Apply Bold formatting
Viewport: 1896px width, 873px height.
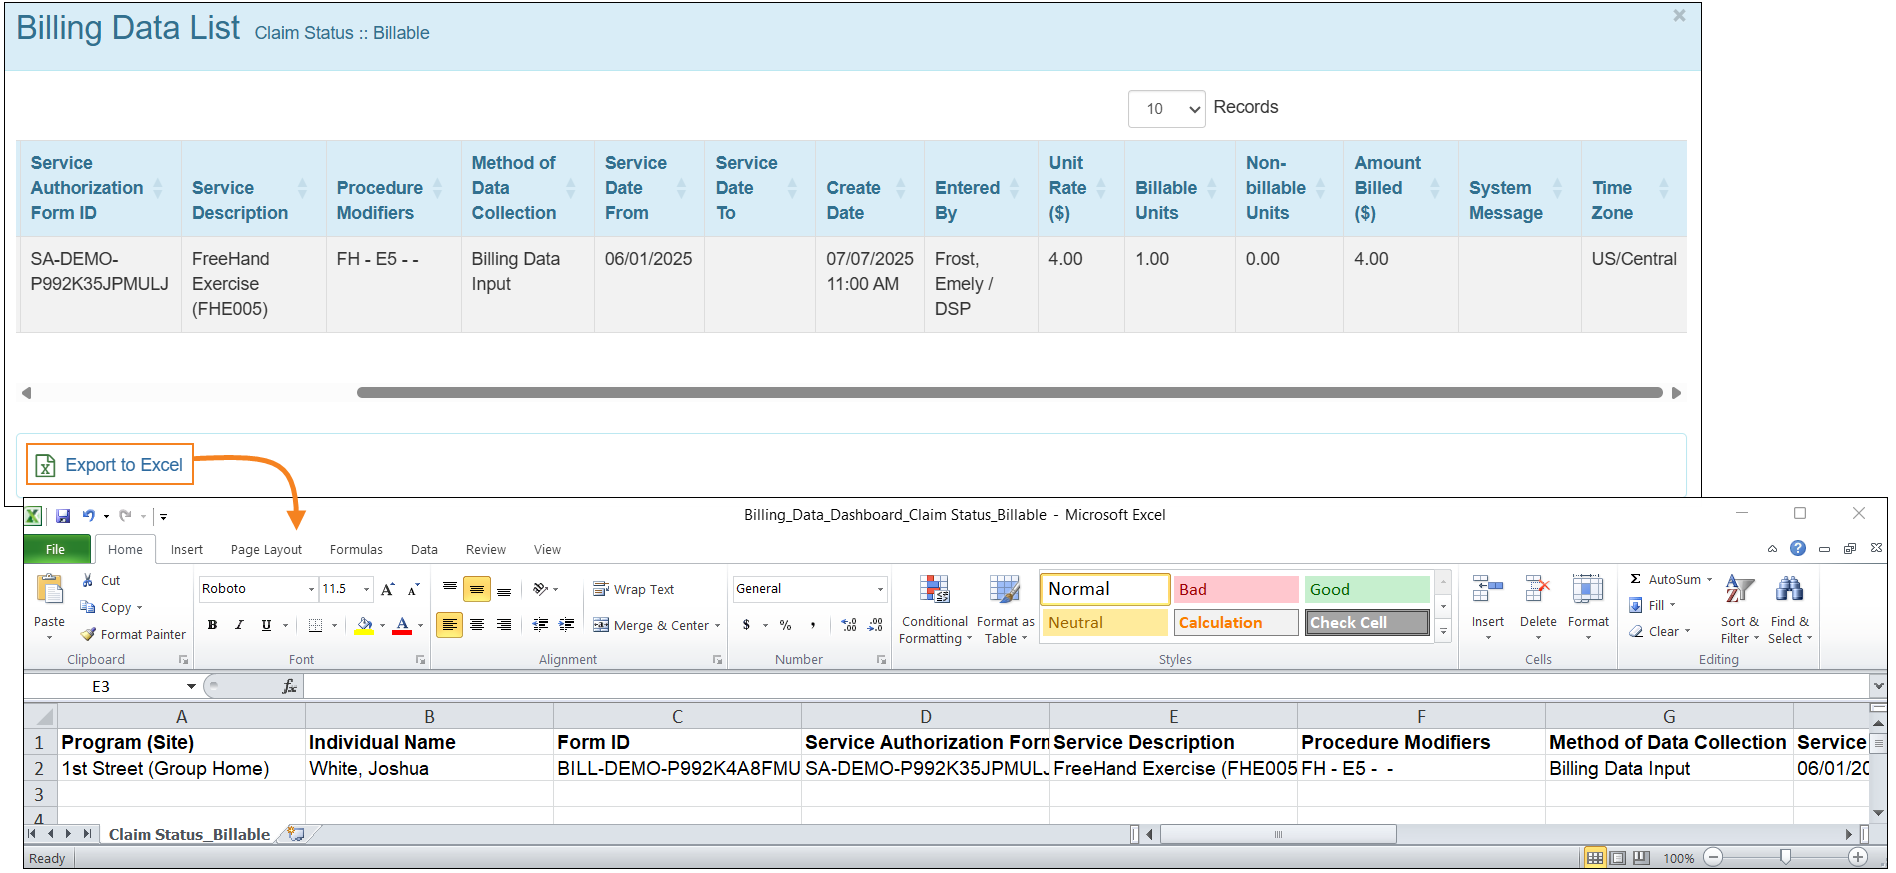coord(212,625)
